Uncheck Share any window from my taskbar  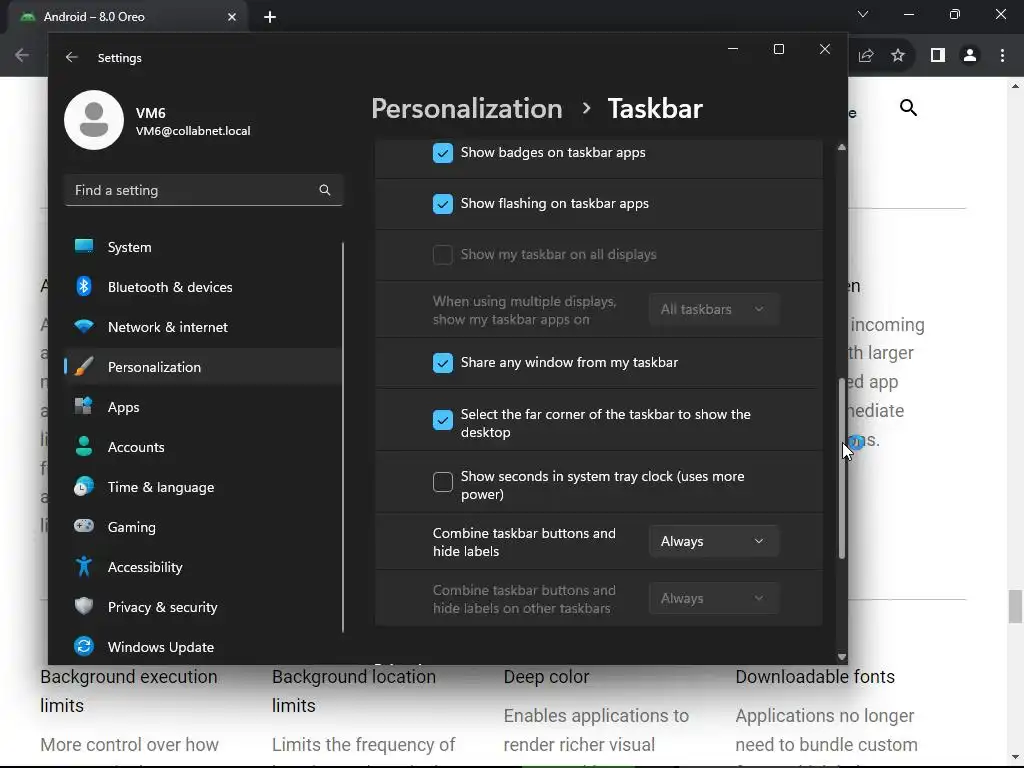point(443,362)
